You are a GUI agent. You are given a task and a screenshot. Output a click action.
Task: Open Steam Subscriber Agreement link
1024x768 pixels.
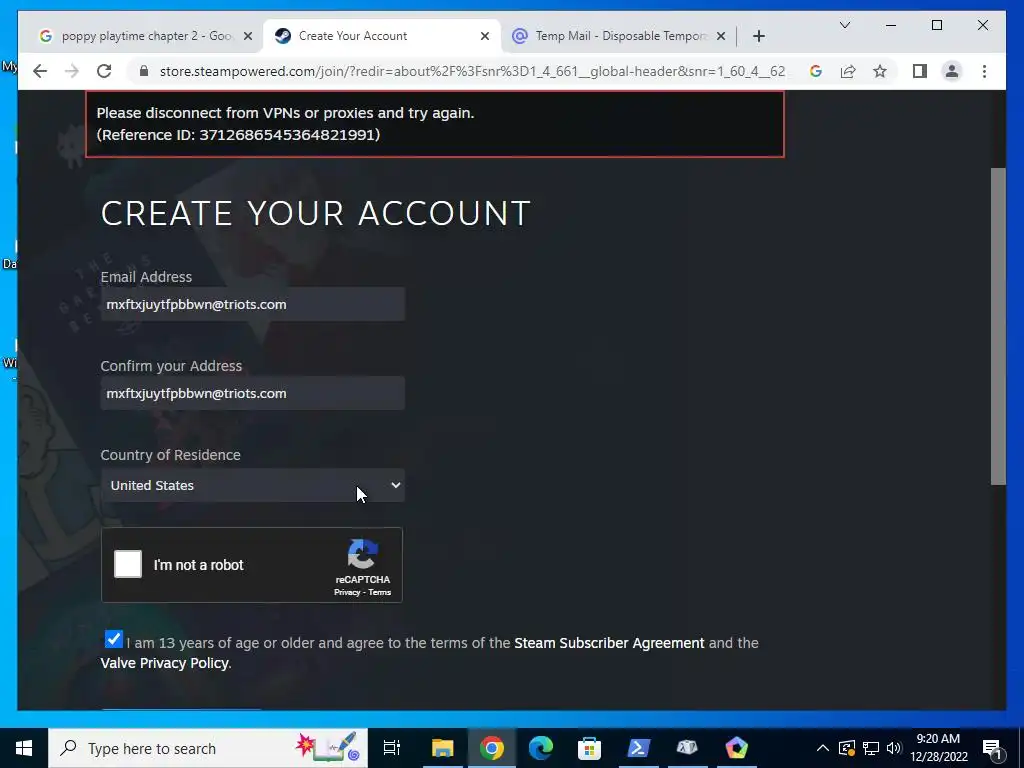coord(609,643)
